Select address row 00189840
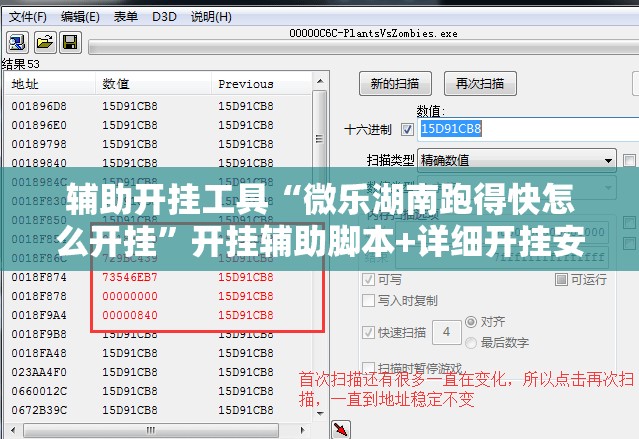 click(x=158, y=163)
